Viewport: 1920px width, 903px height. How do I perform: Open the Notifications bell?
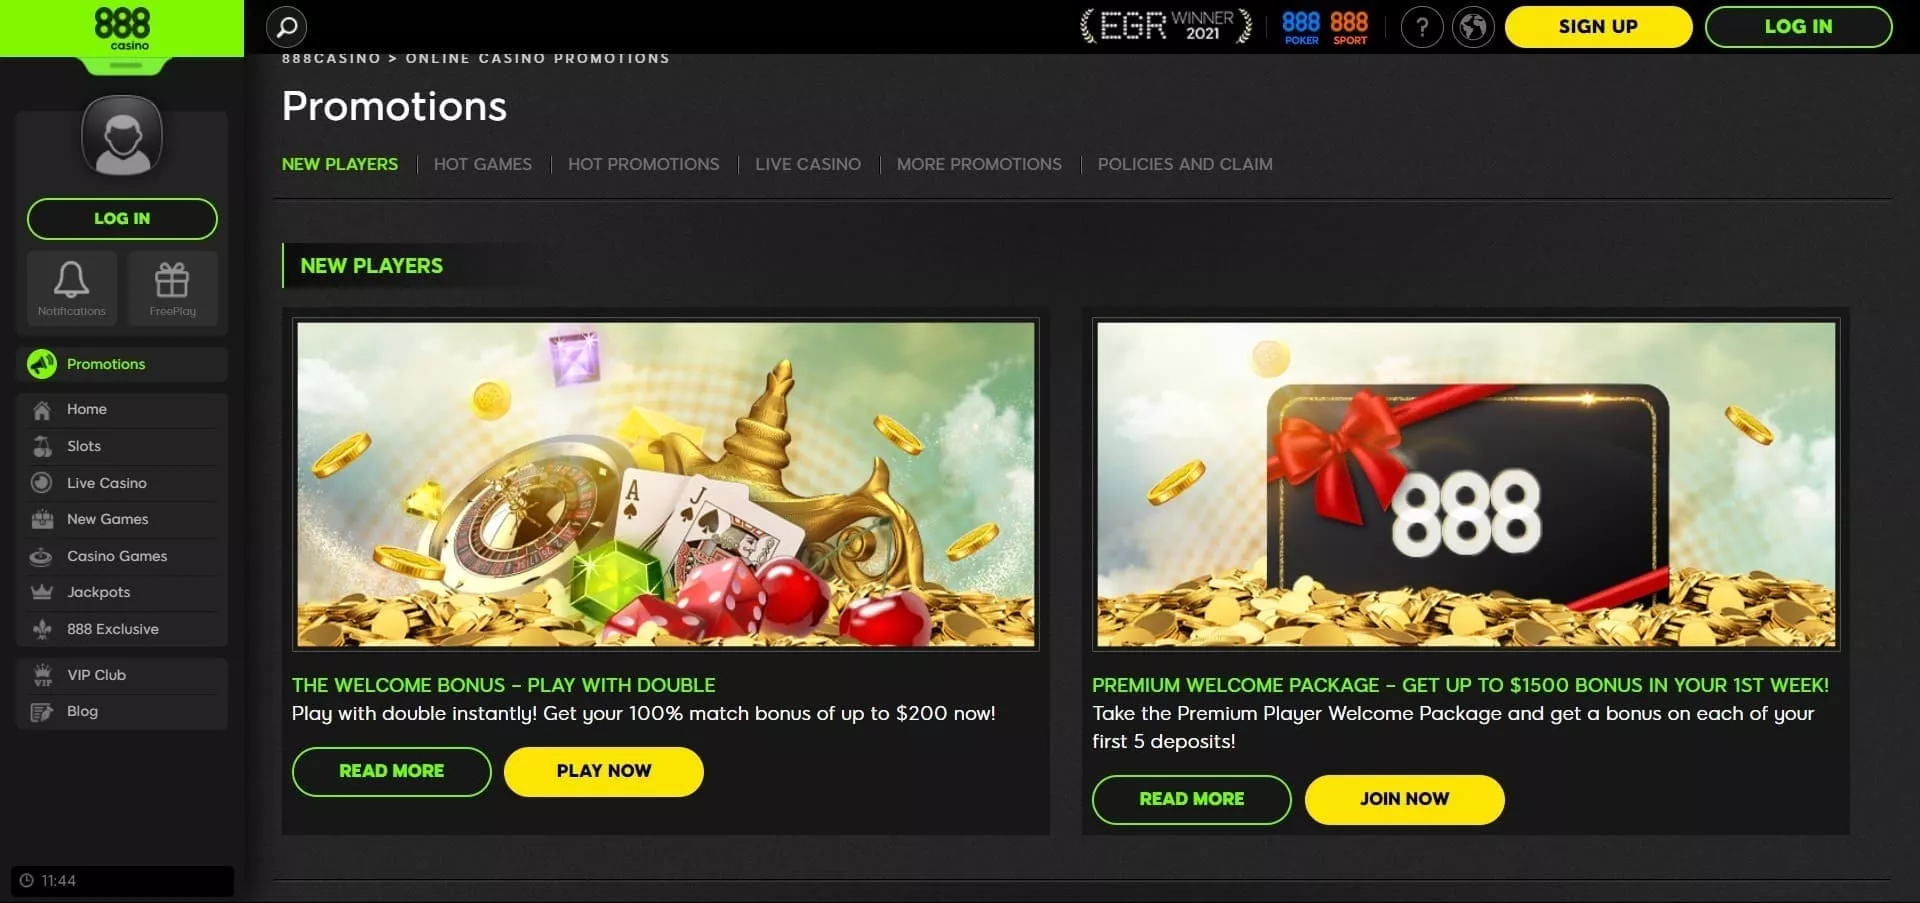[72, 288]
